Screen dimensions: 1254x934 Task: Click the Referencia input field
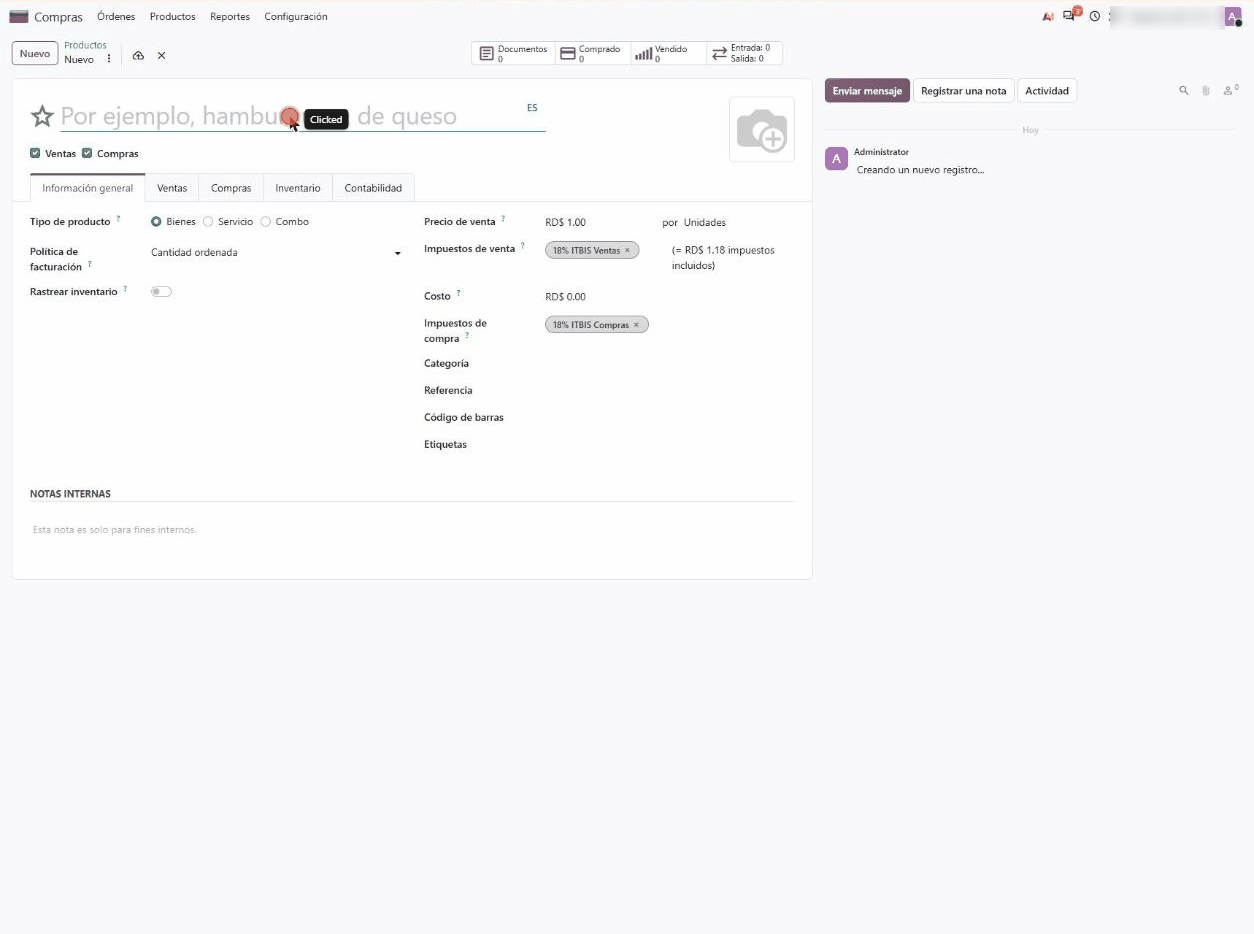click(669, 391)
